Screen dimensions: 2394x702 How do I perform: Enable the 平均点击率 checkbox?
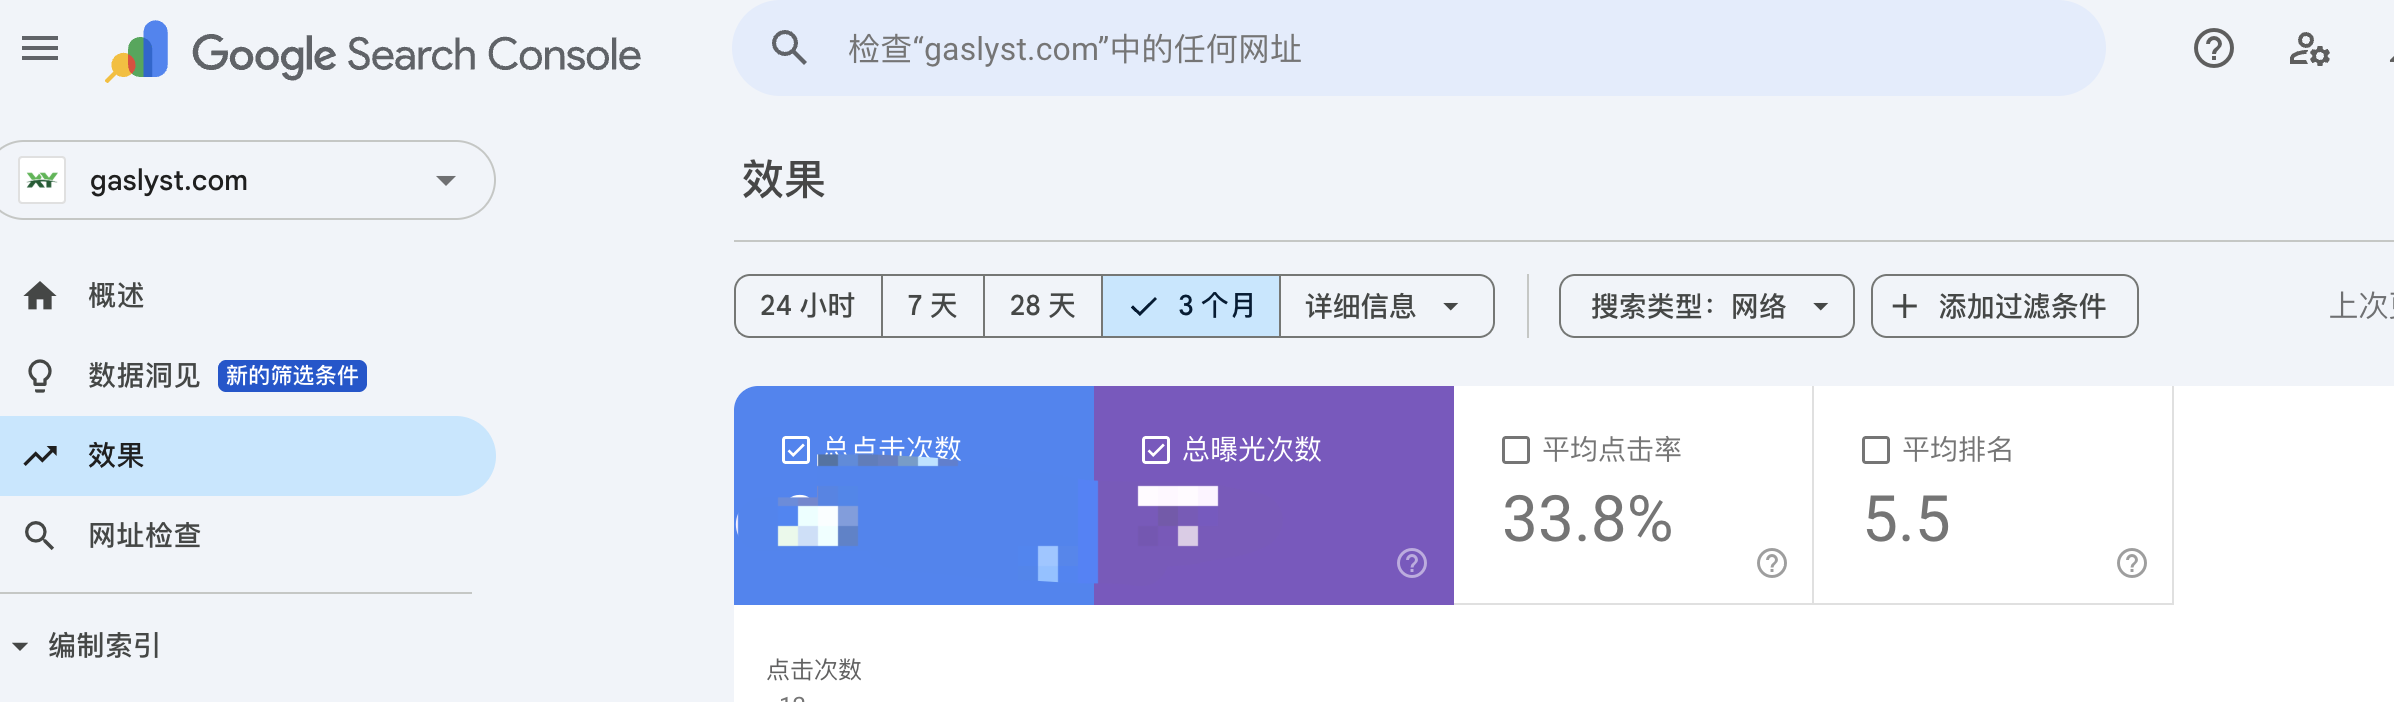pos(1516,450)
